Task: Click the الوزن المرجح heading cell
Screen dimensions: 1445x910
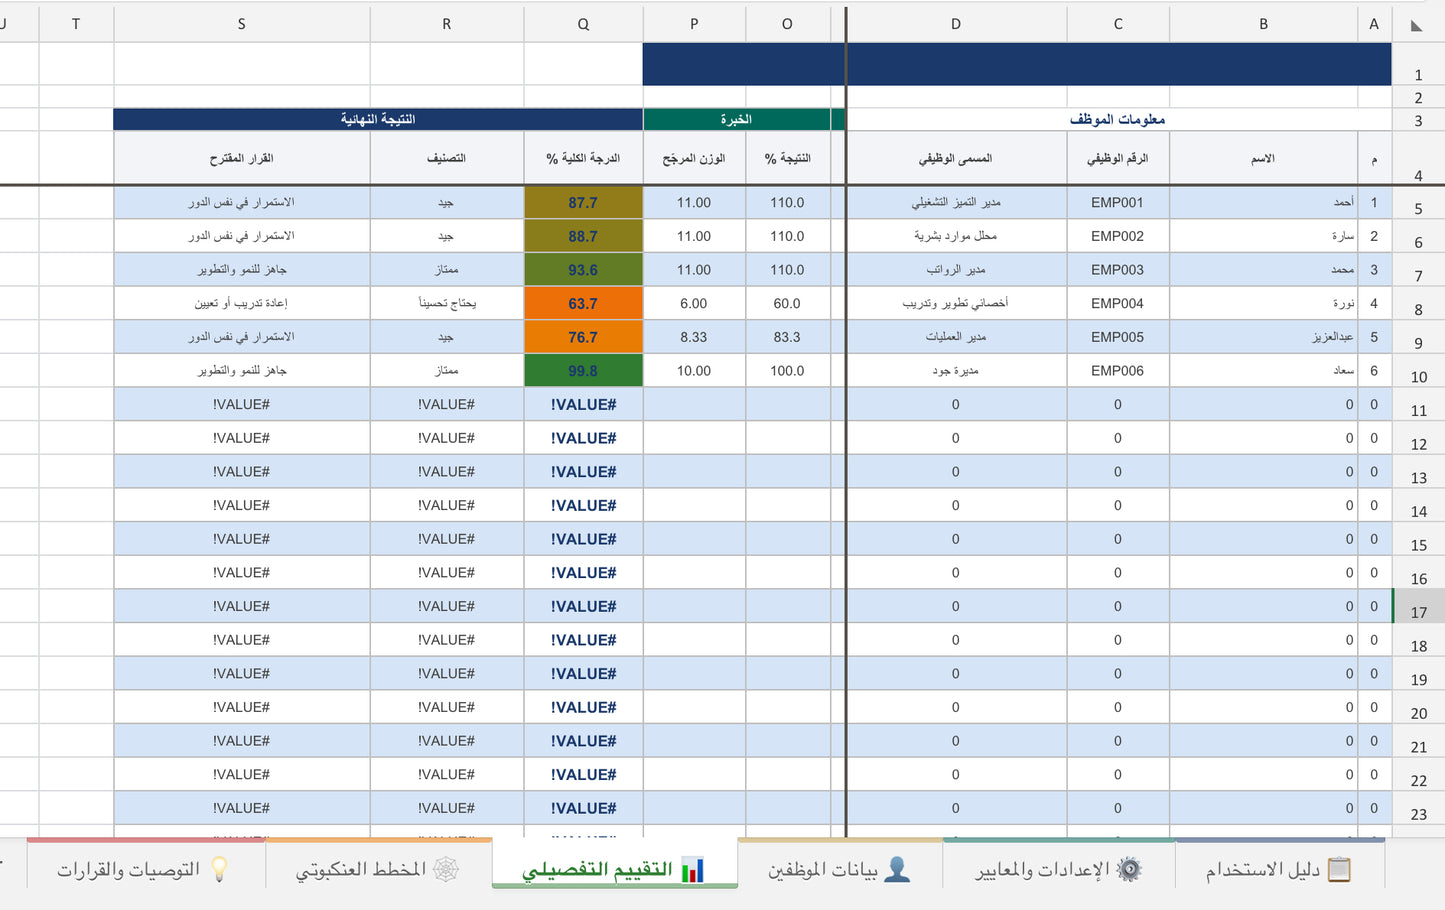Action: (x=694, y=158)
